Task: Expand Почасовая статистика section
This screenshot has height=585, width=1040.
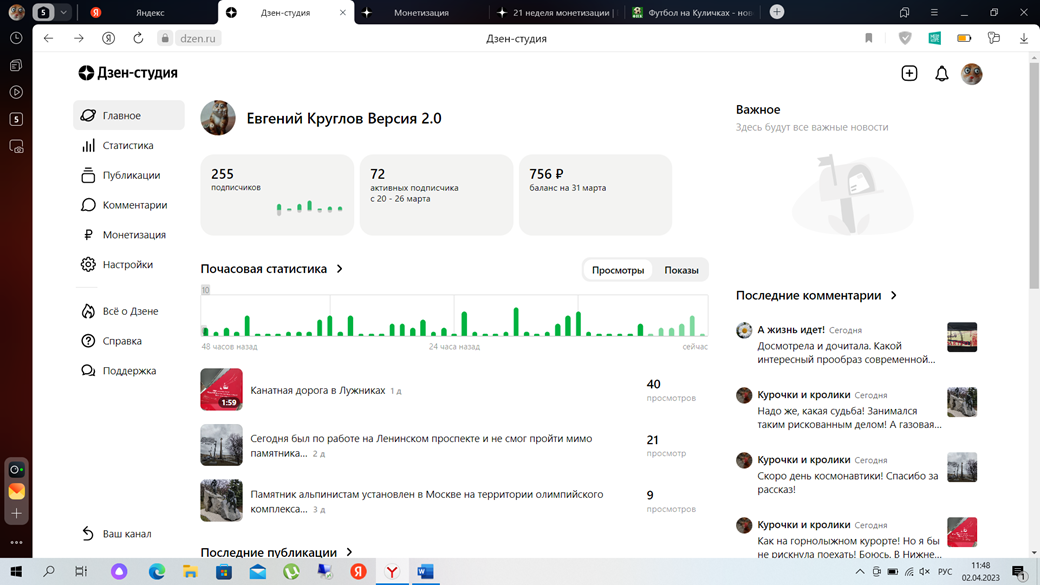Action: [x=272, y=269]
